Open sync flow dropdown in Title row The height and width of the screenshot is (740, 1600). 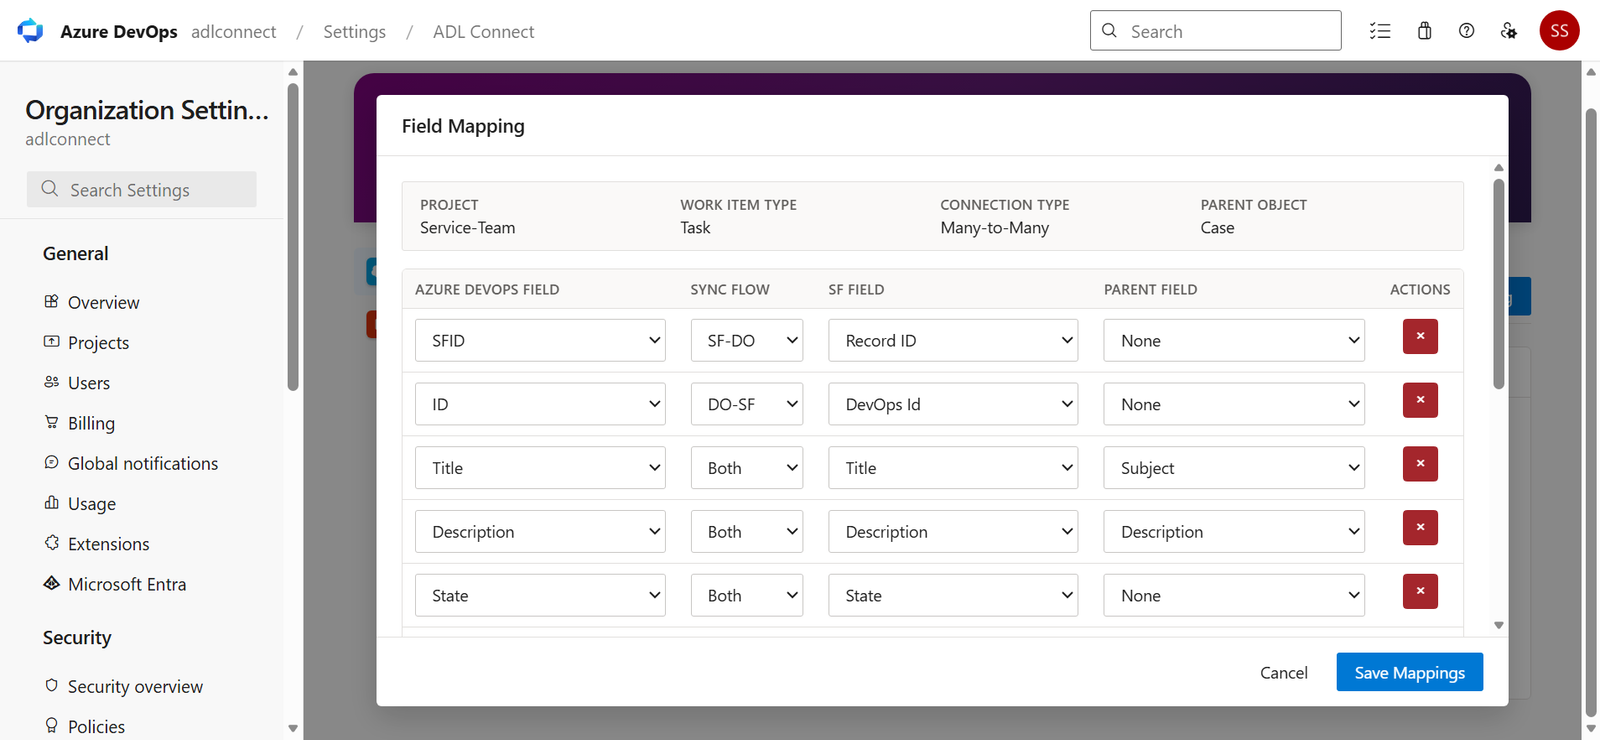[747, 468]
